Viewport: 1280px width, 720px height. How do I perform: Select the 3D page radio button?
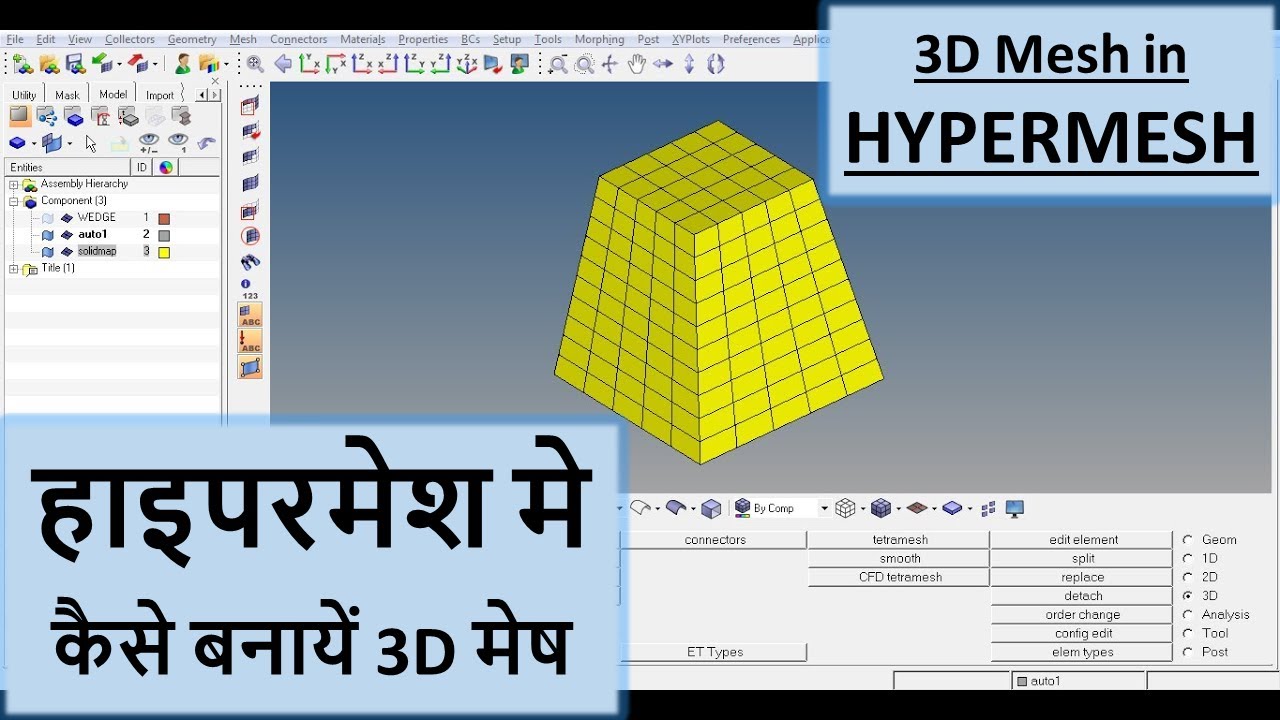[x=1188, y=596]
